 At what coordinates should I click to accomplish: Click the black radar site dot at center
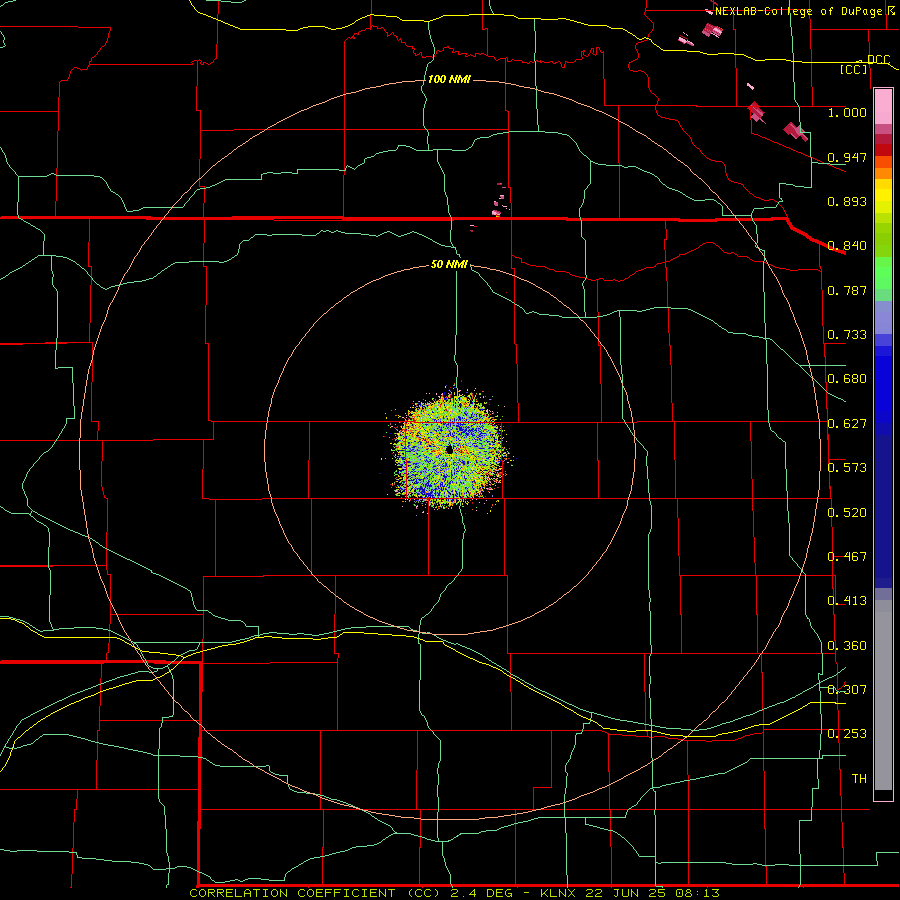click(x=449, y=449)
